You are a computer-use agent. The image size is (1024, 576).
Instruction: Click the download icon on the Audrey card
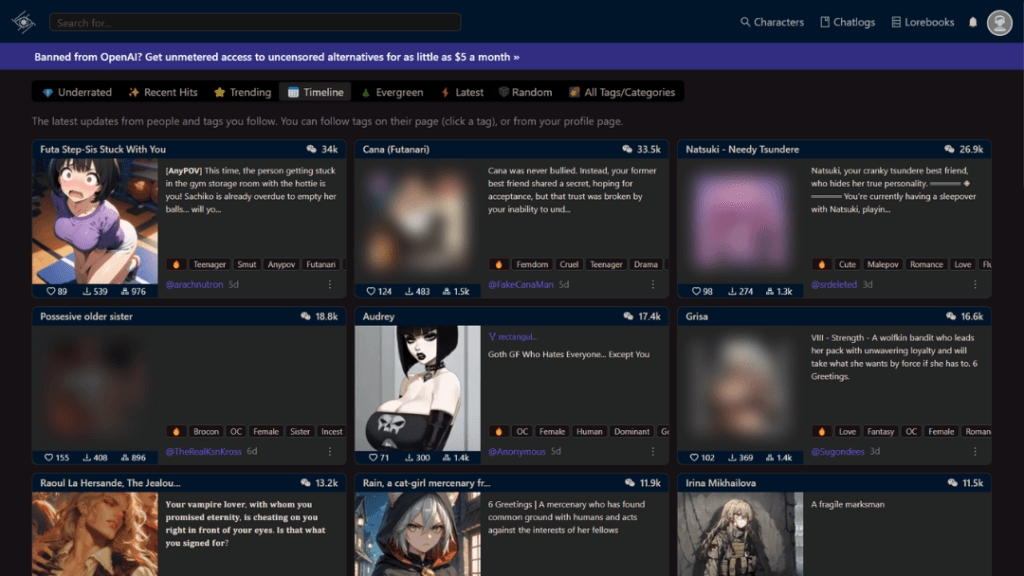click(408, 457)
